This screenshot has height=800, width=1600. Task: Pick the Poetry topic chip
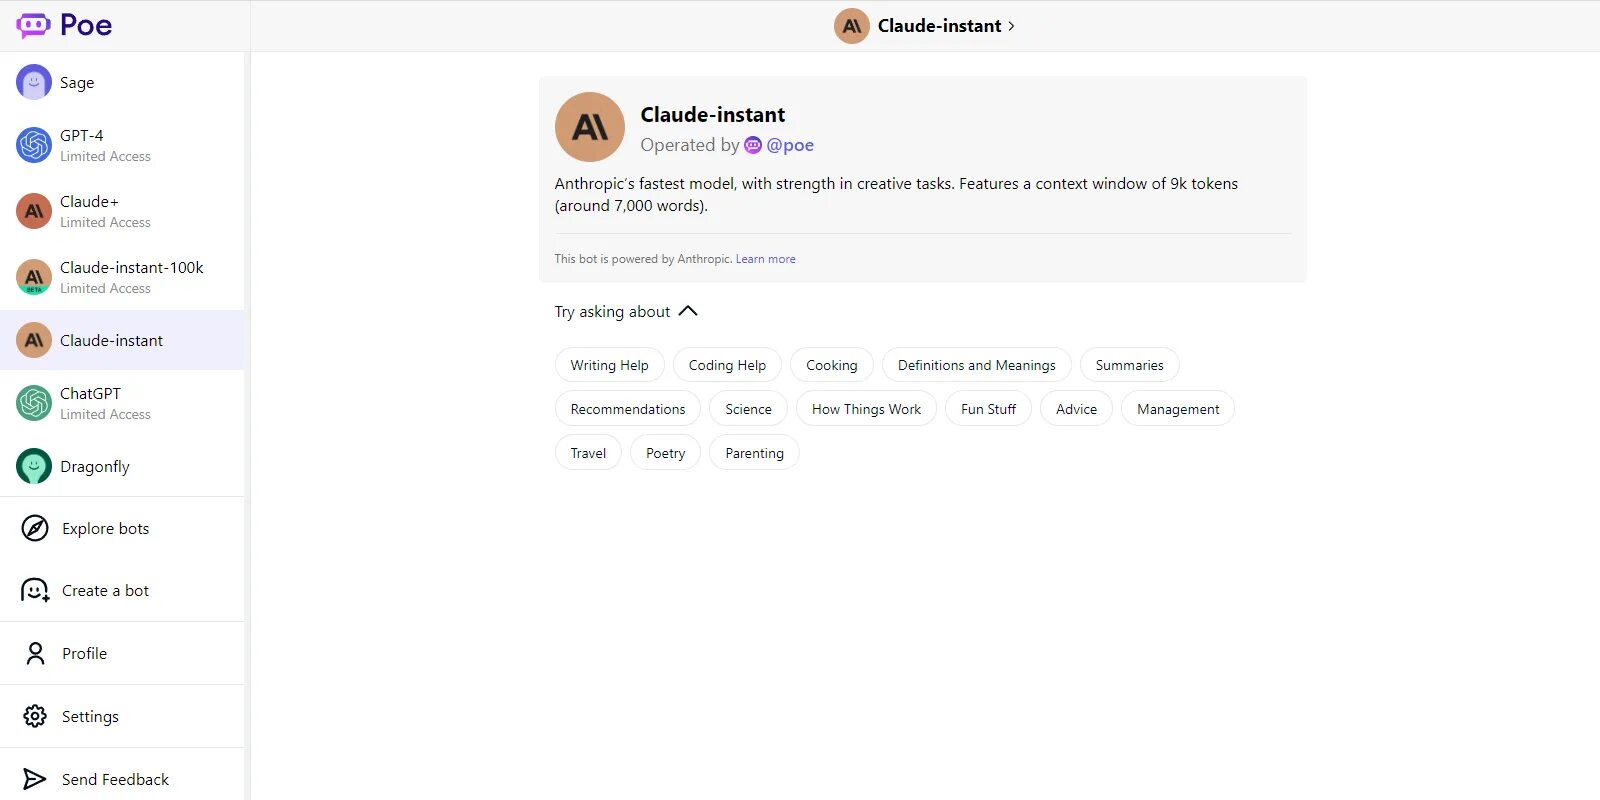(666, 453)
